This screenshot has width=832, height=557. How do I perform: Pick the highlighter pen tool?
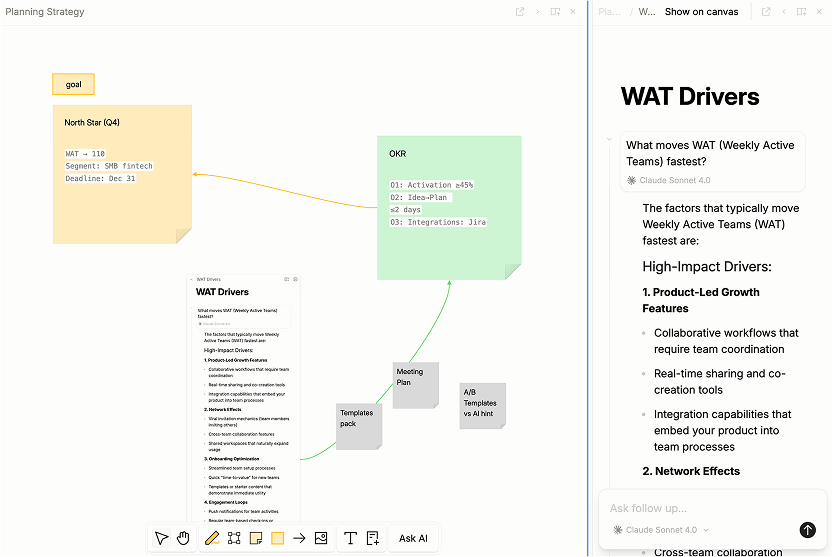coord(211,538)
